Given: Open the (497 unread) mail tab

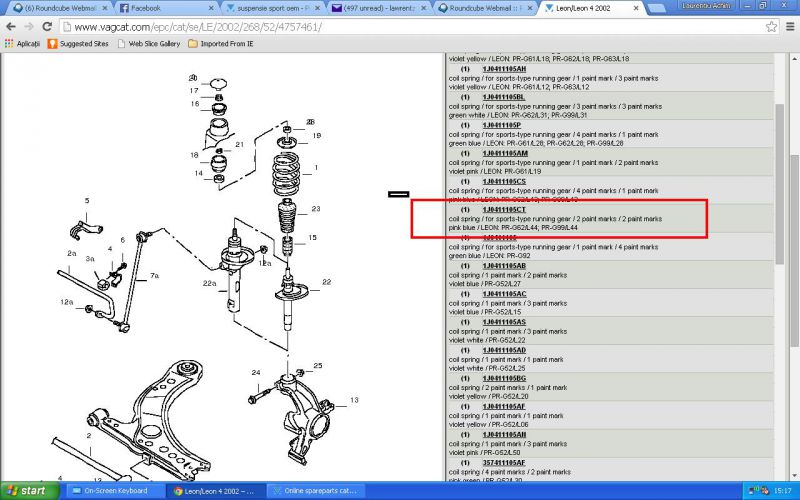Looking at the screenshot, I should [371, 8].
